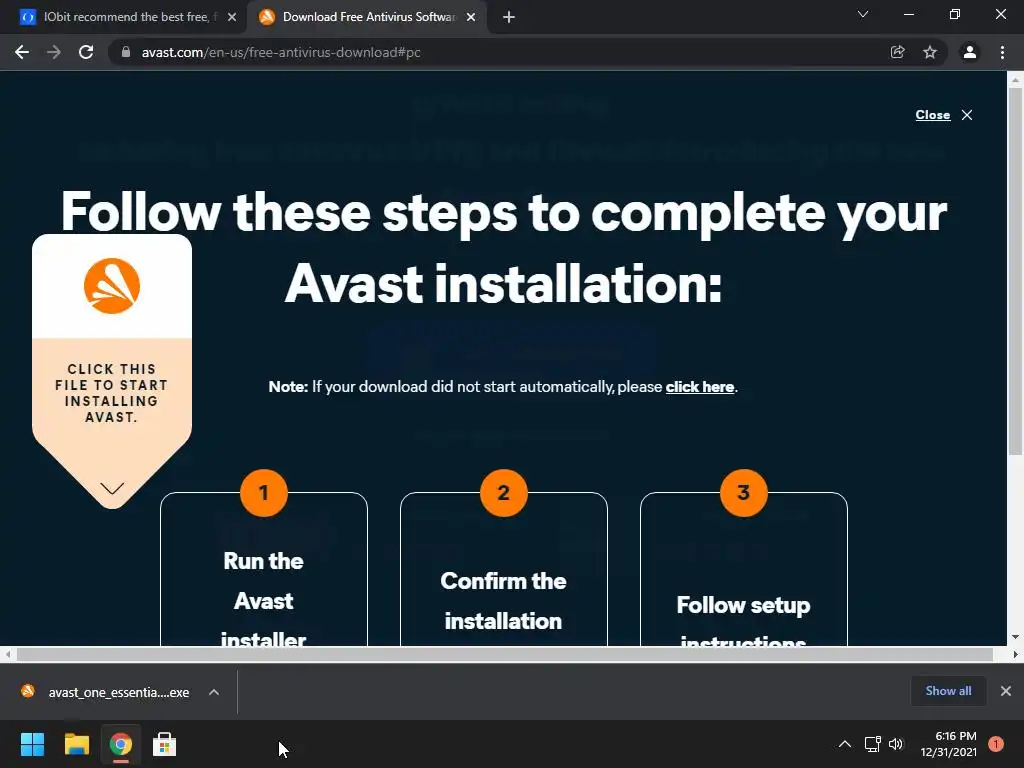Close the IObit tab
The height and width of the screenshot is (768, 1024).
click(x=232, y=17)
